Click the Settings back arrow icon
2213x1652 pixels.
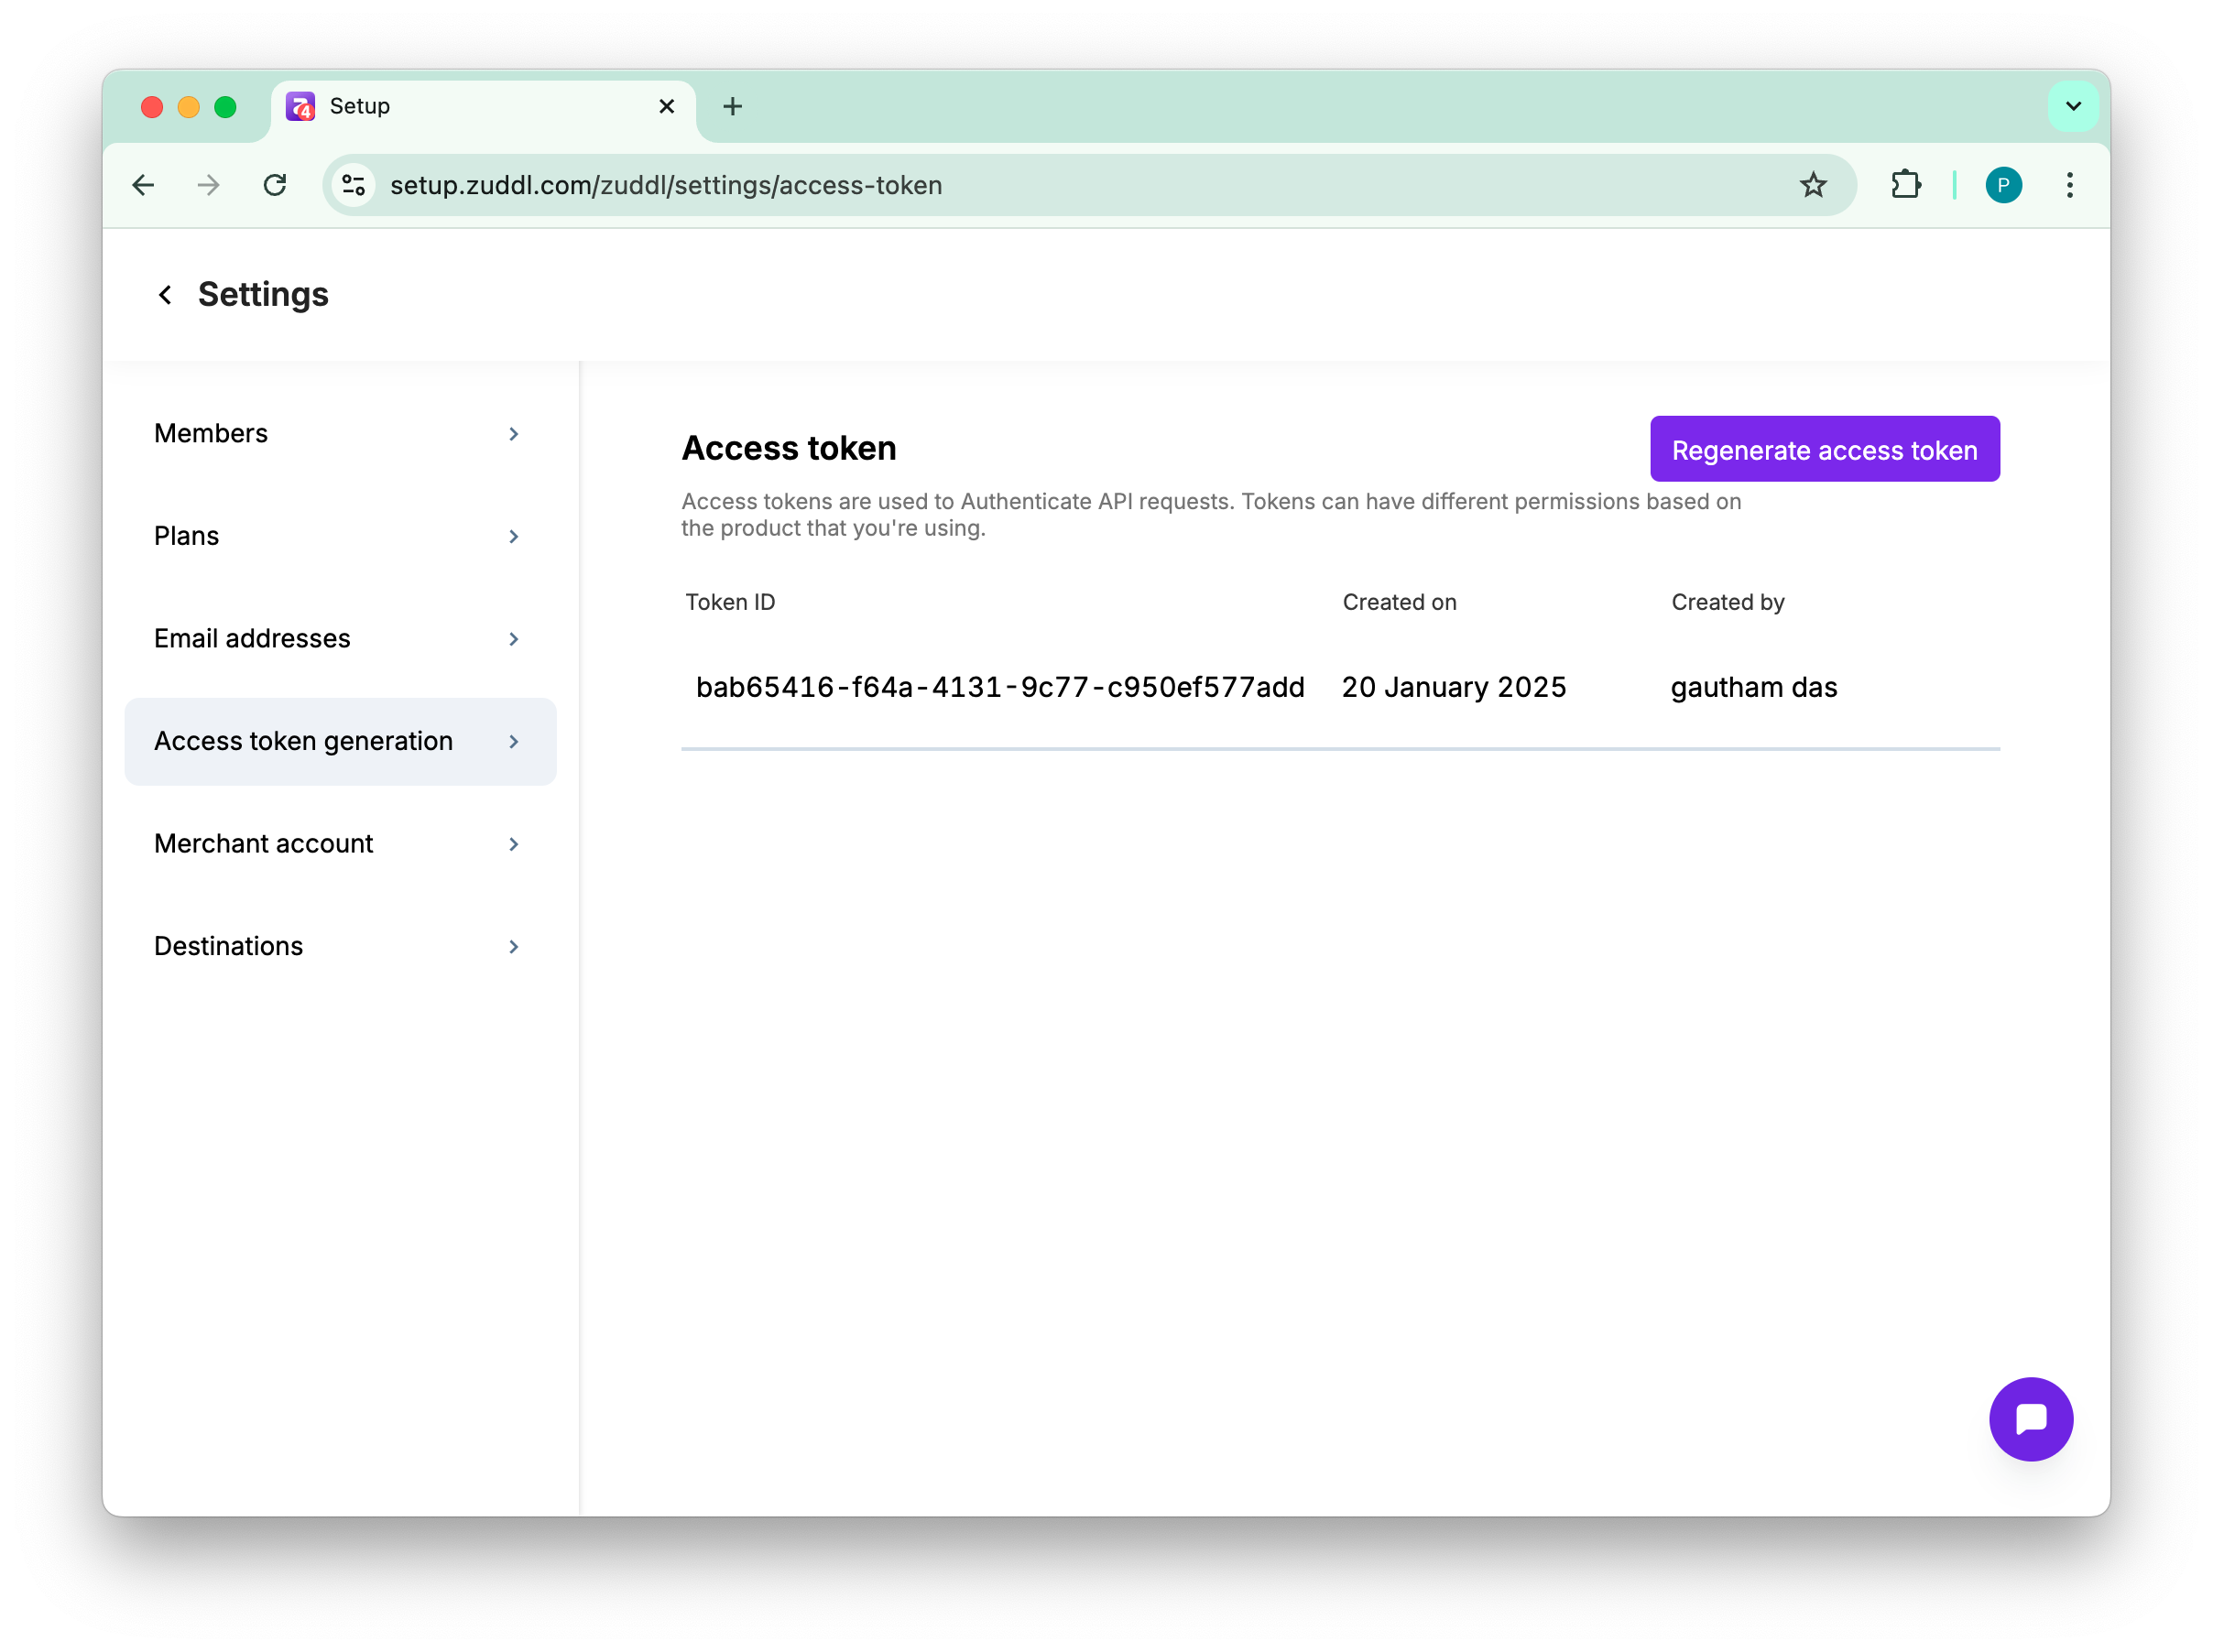pos(165,295)
